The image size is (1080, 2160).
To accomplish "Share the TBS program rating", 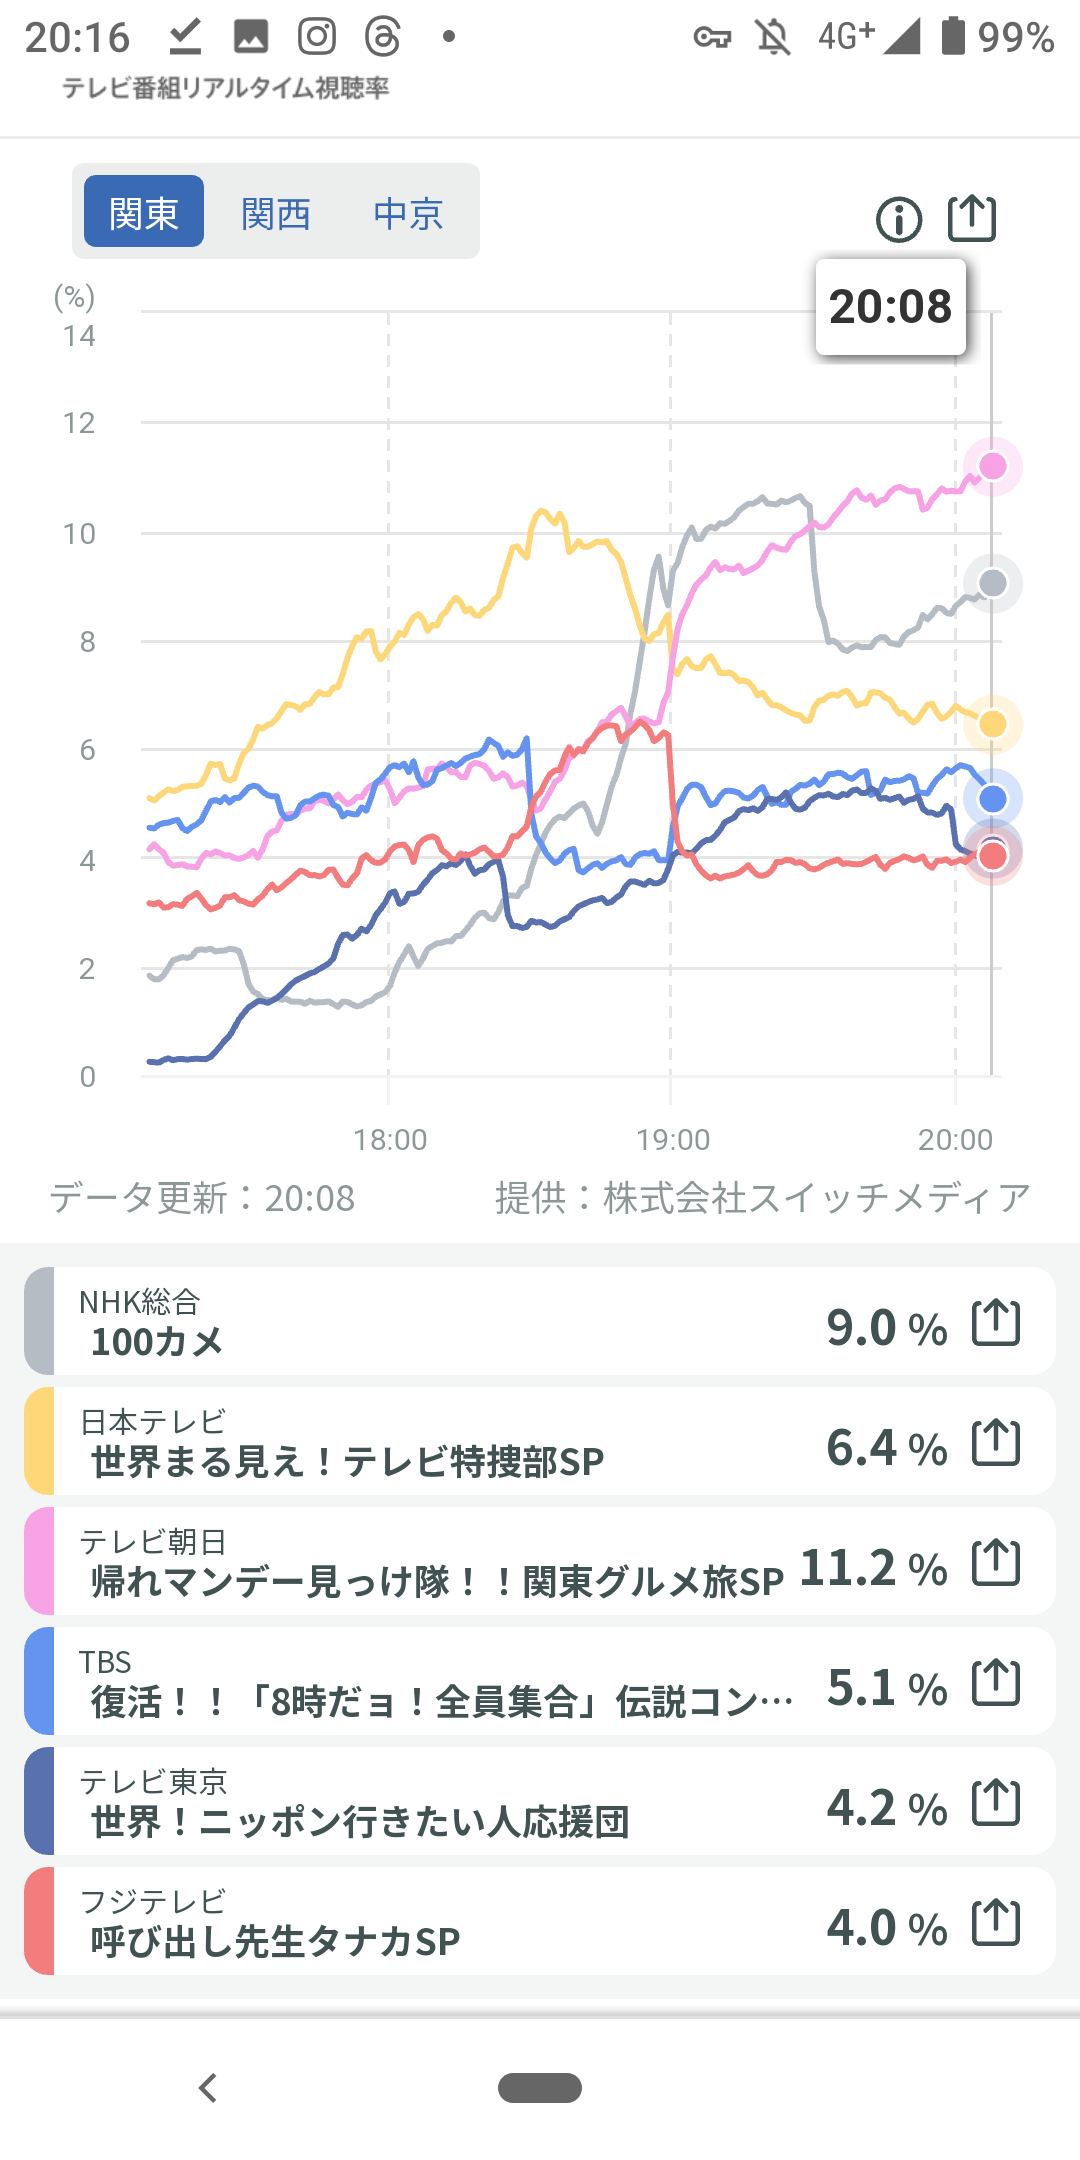I will click(x=996, y=1684).
